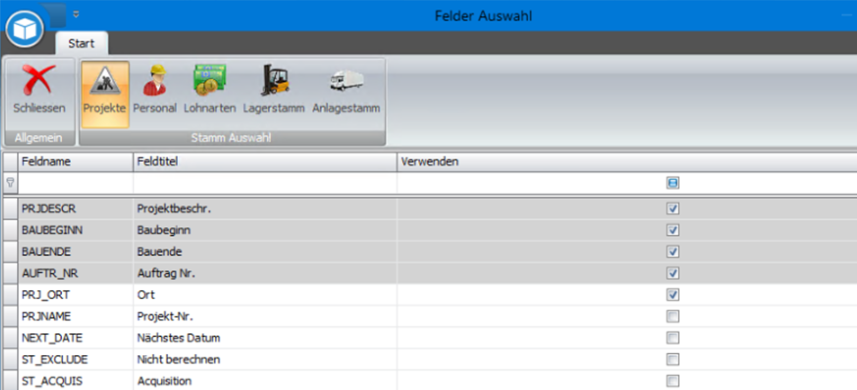This screenshot has height=390, width=857.
Task: Select the ST_EXCLUDE field name cell
Action: (76, 359)
